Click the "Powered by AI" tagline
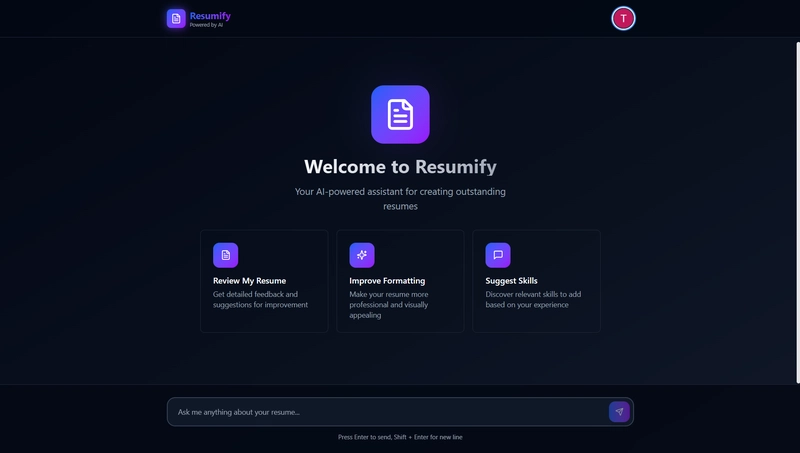Screen dimensions: 800x453 point(206,25)
